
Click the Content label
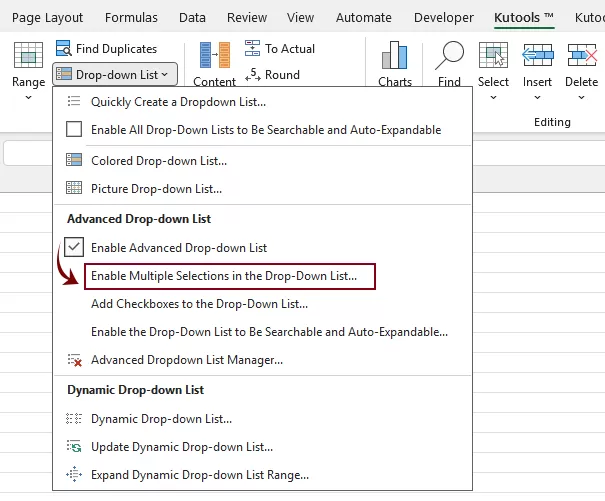[x=215, y=81]
